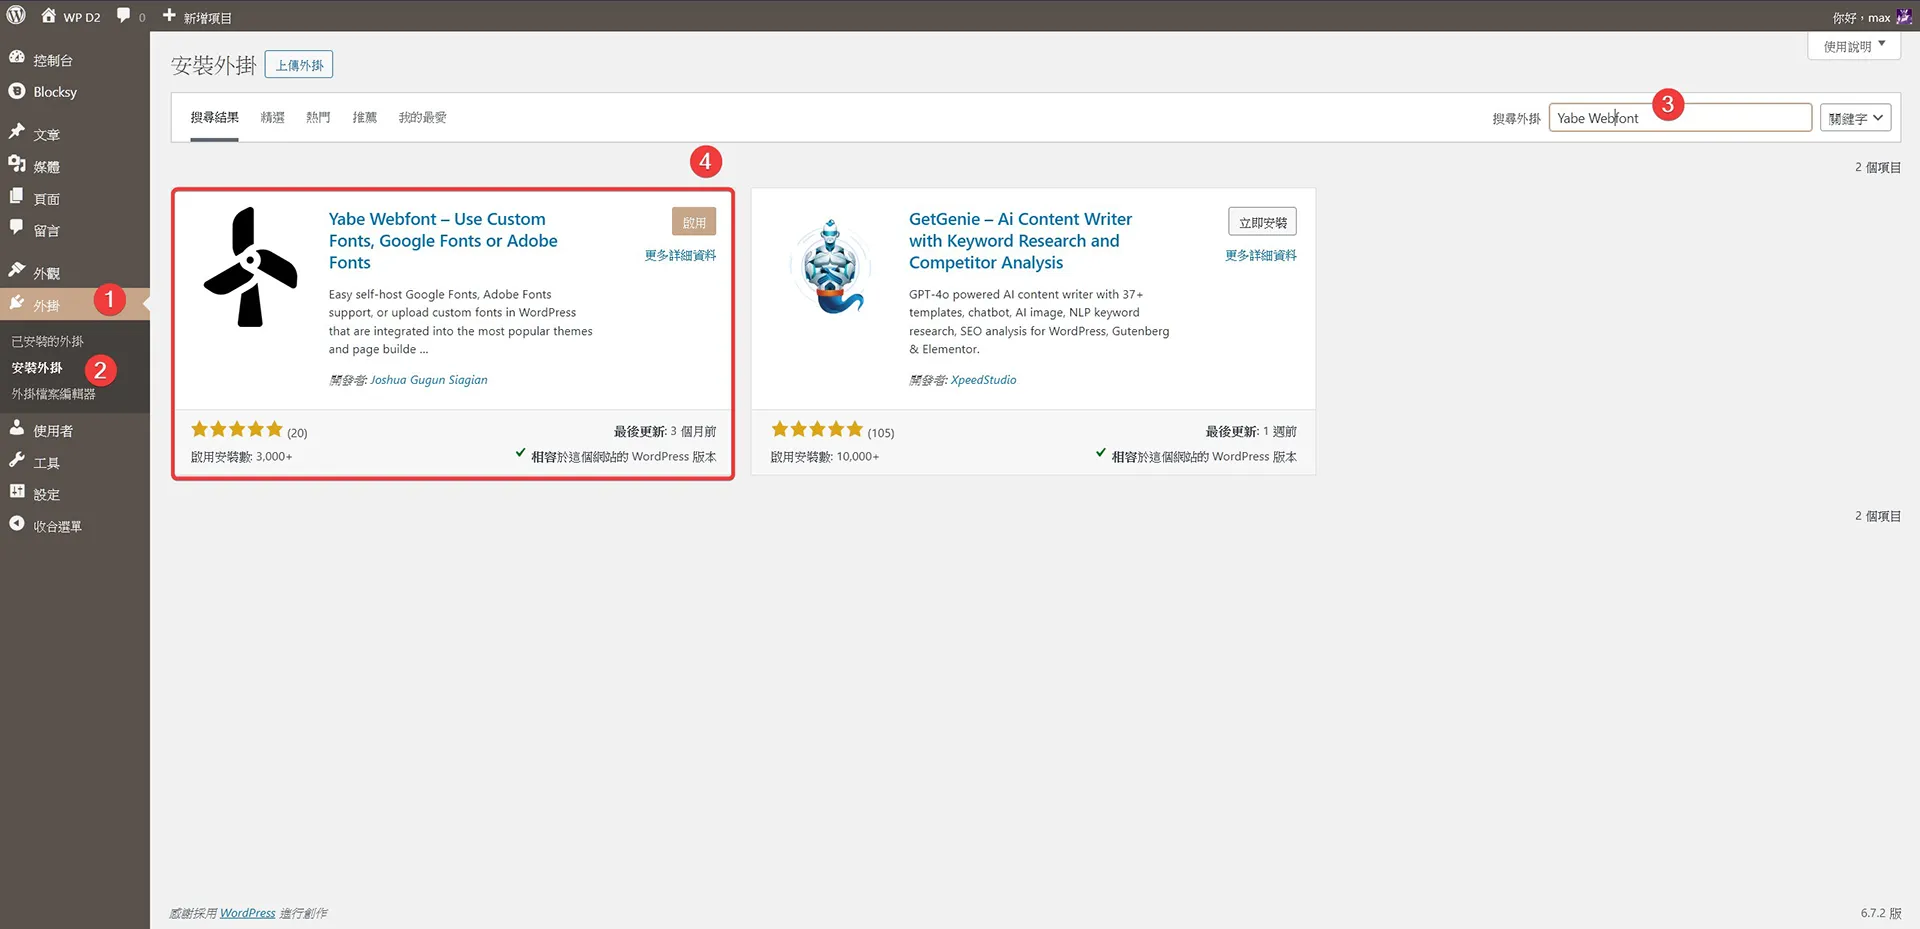Viewport: 1920px width, 929px height.
Task: Open Yabe Webfont plugin title link
Action: point(443,241)
